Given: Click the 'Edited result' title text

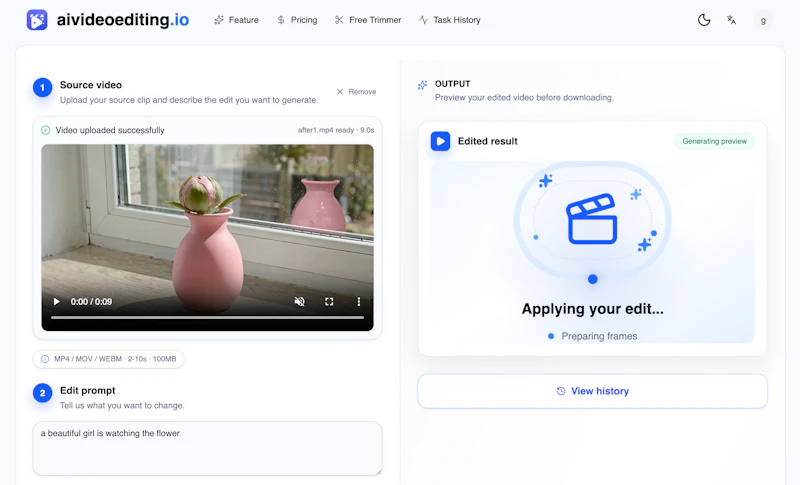Looking at the screenshot, I should coord(487,141).
